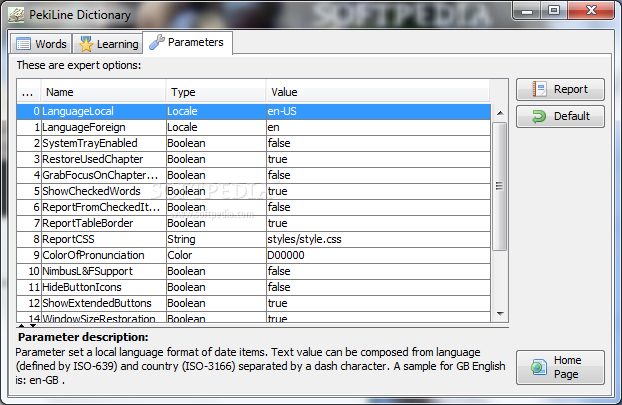Close the PekiLine Dictionary window
The width and height of the screenshot is (622, 405).
(x=591, y=11)
